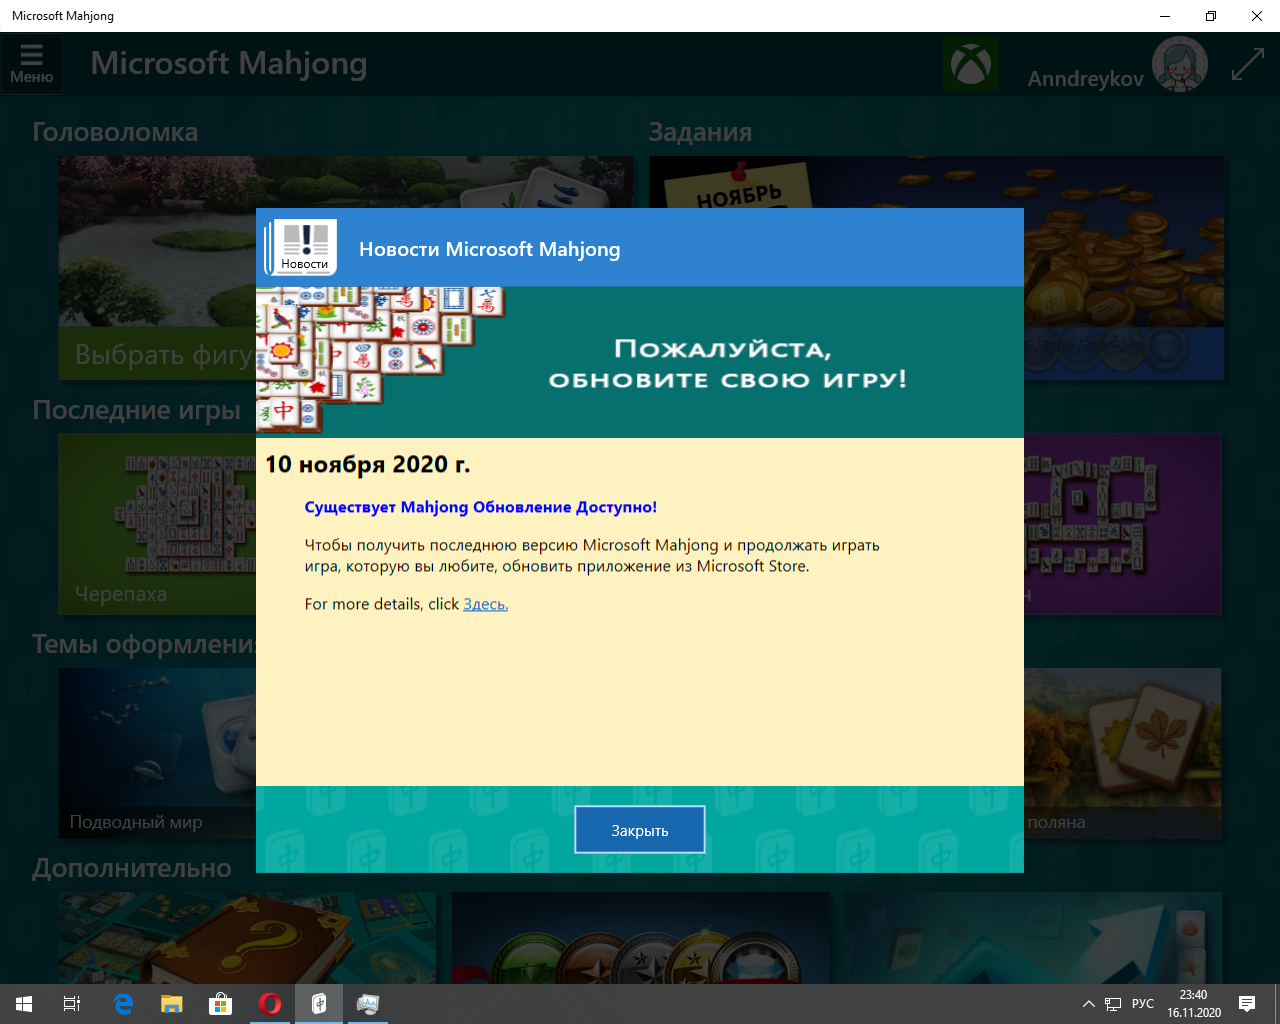Click the Microsoft Mahjong taskbar icon
Viewport: 1280px width, 1024px height.
319,1004
